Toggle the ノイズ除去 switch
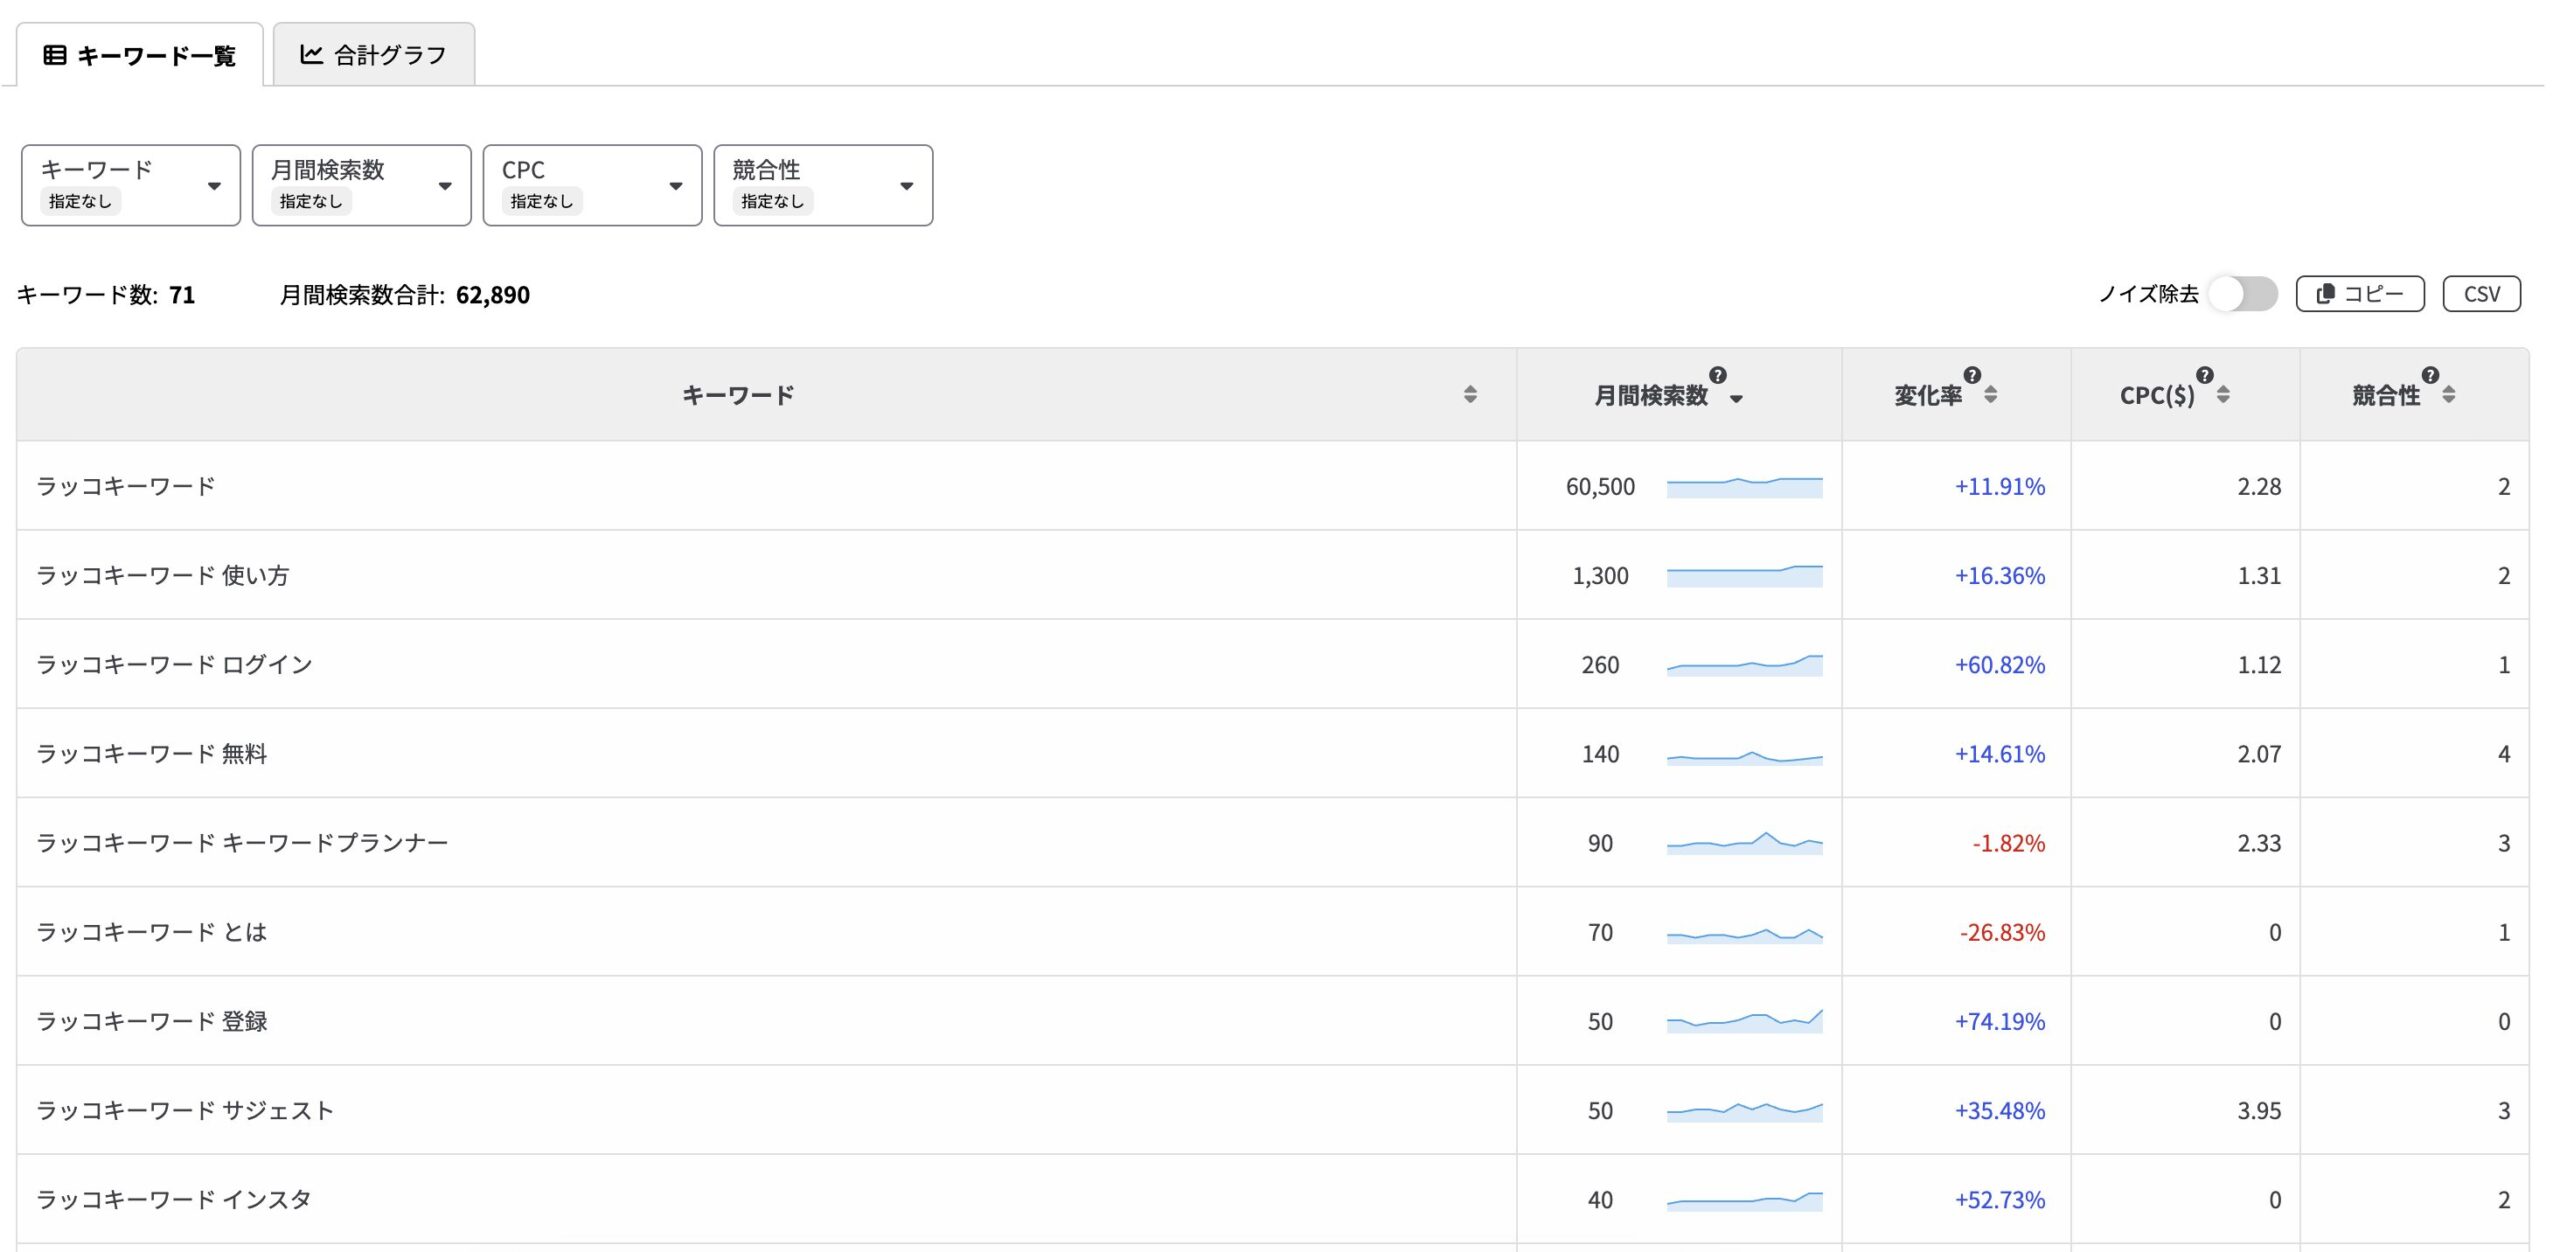Screen dimensions: 2560x1252 coord(2243,294)
